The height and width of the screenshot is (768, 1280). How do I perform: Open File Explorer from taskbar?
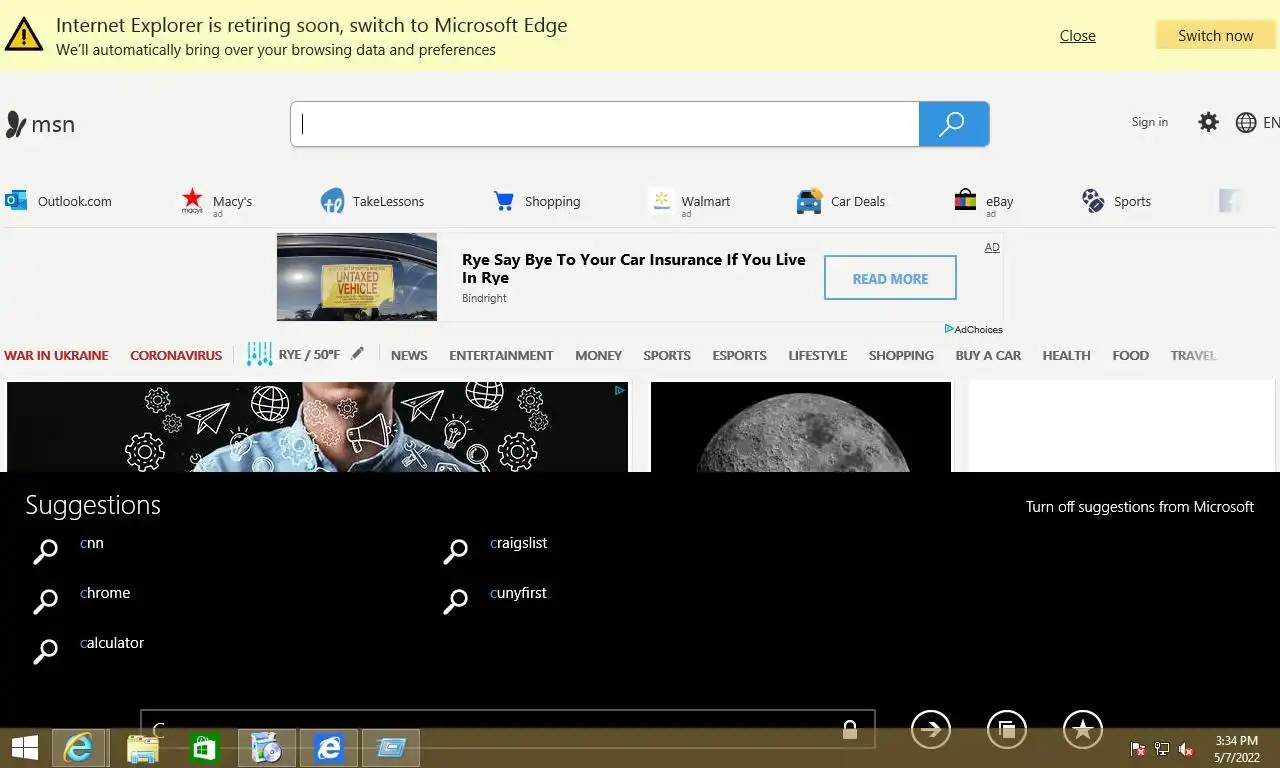pyautogui.click(x=143, y=748)
